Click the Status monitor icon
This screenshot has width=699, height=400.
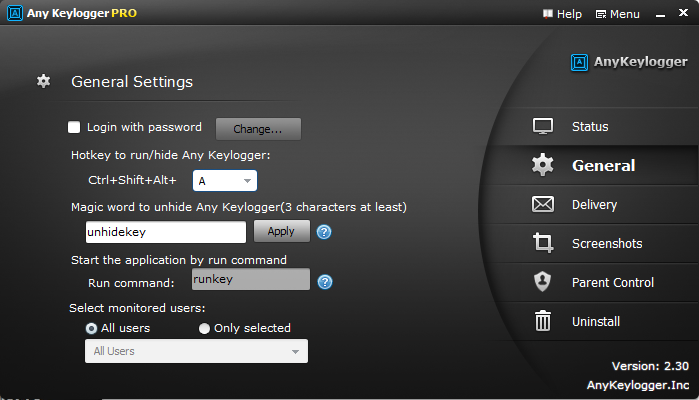point(543,127)
